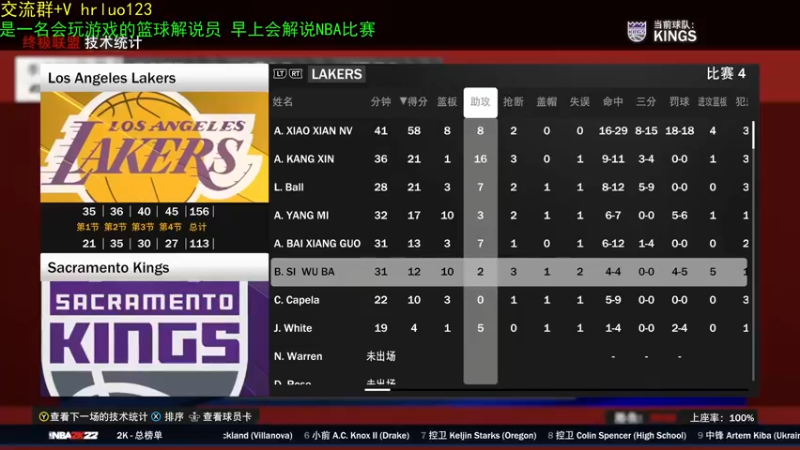Select player row A. YANG MI
Screen dimensions: 800x450
[510, 215]
